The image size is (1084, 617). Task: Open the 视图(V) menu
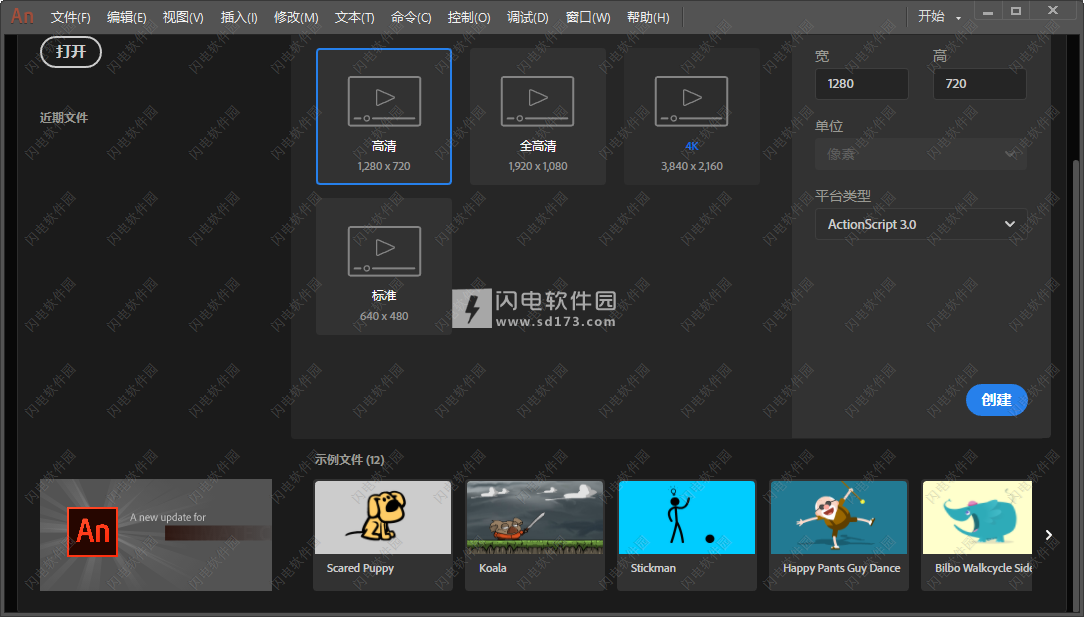tap(183, 17)
